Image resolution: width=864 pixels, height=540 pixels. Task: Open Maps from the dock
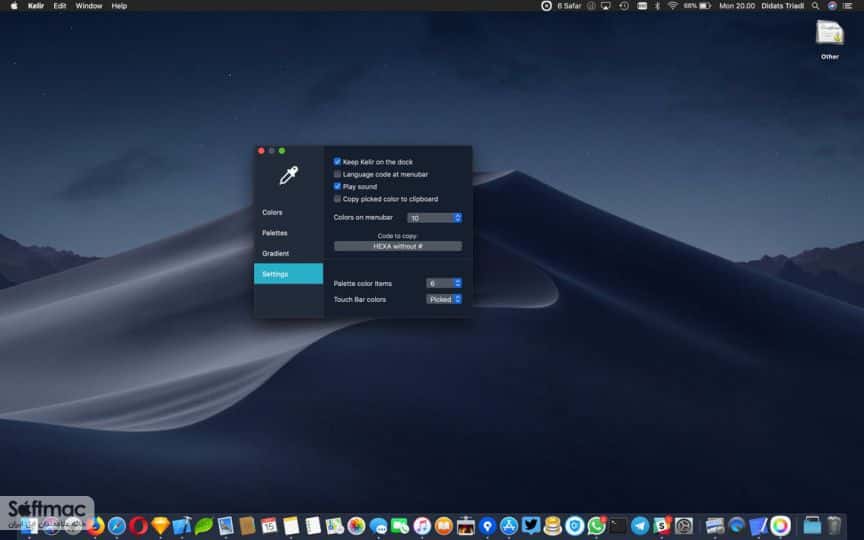click(x=334, y=526)
